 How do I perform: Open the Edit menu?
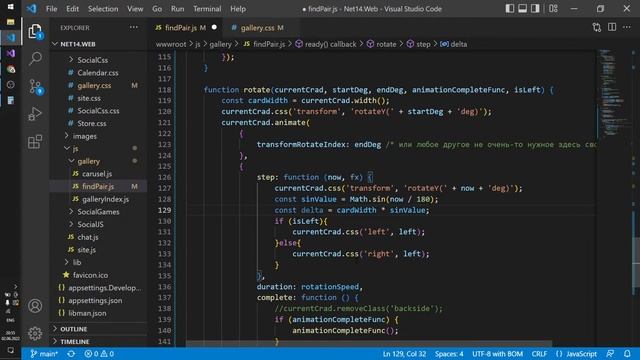(x=72, y=9)
